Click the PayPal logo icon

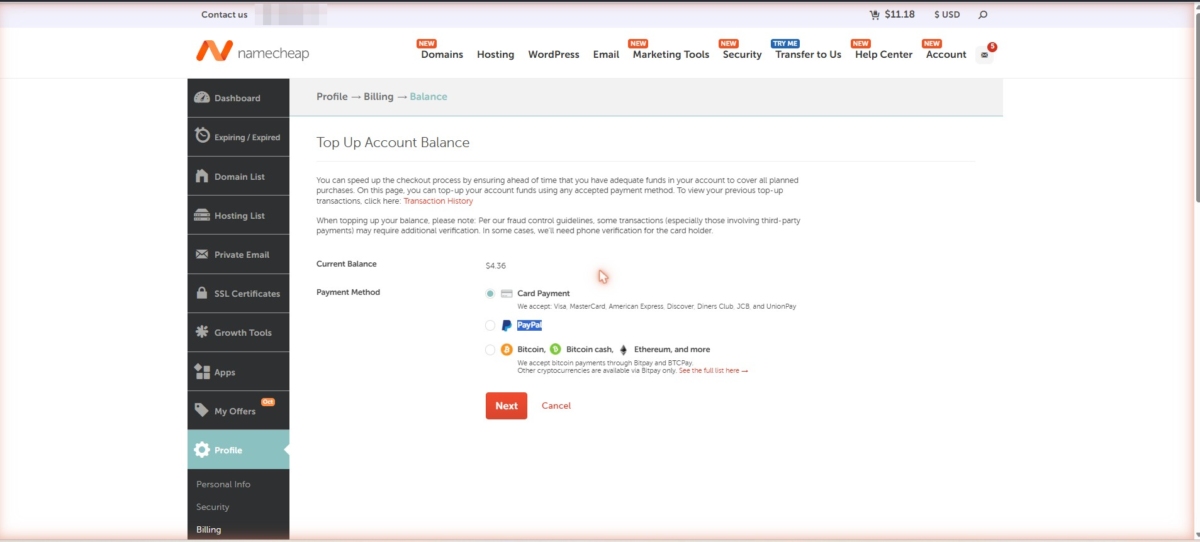pos(507,325)
